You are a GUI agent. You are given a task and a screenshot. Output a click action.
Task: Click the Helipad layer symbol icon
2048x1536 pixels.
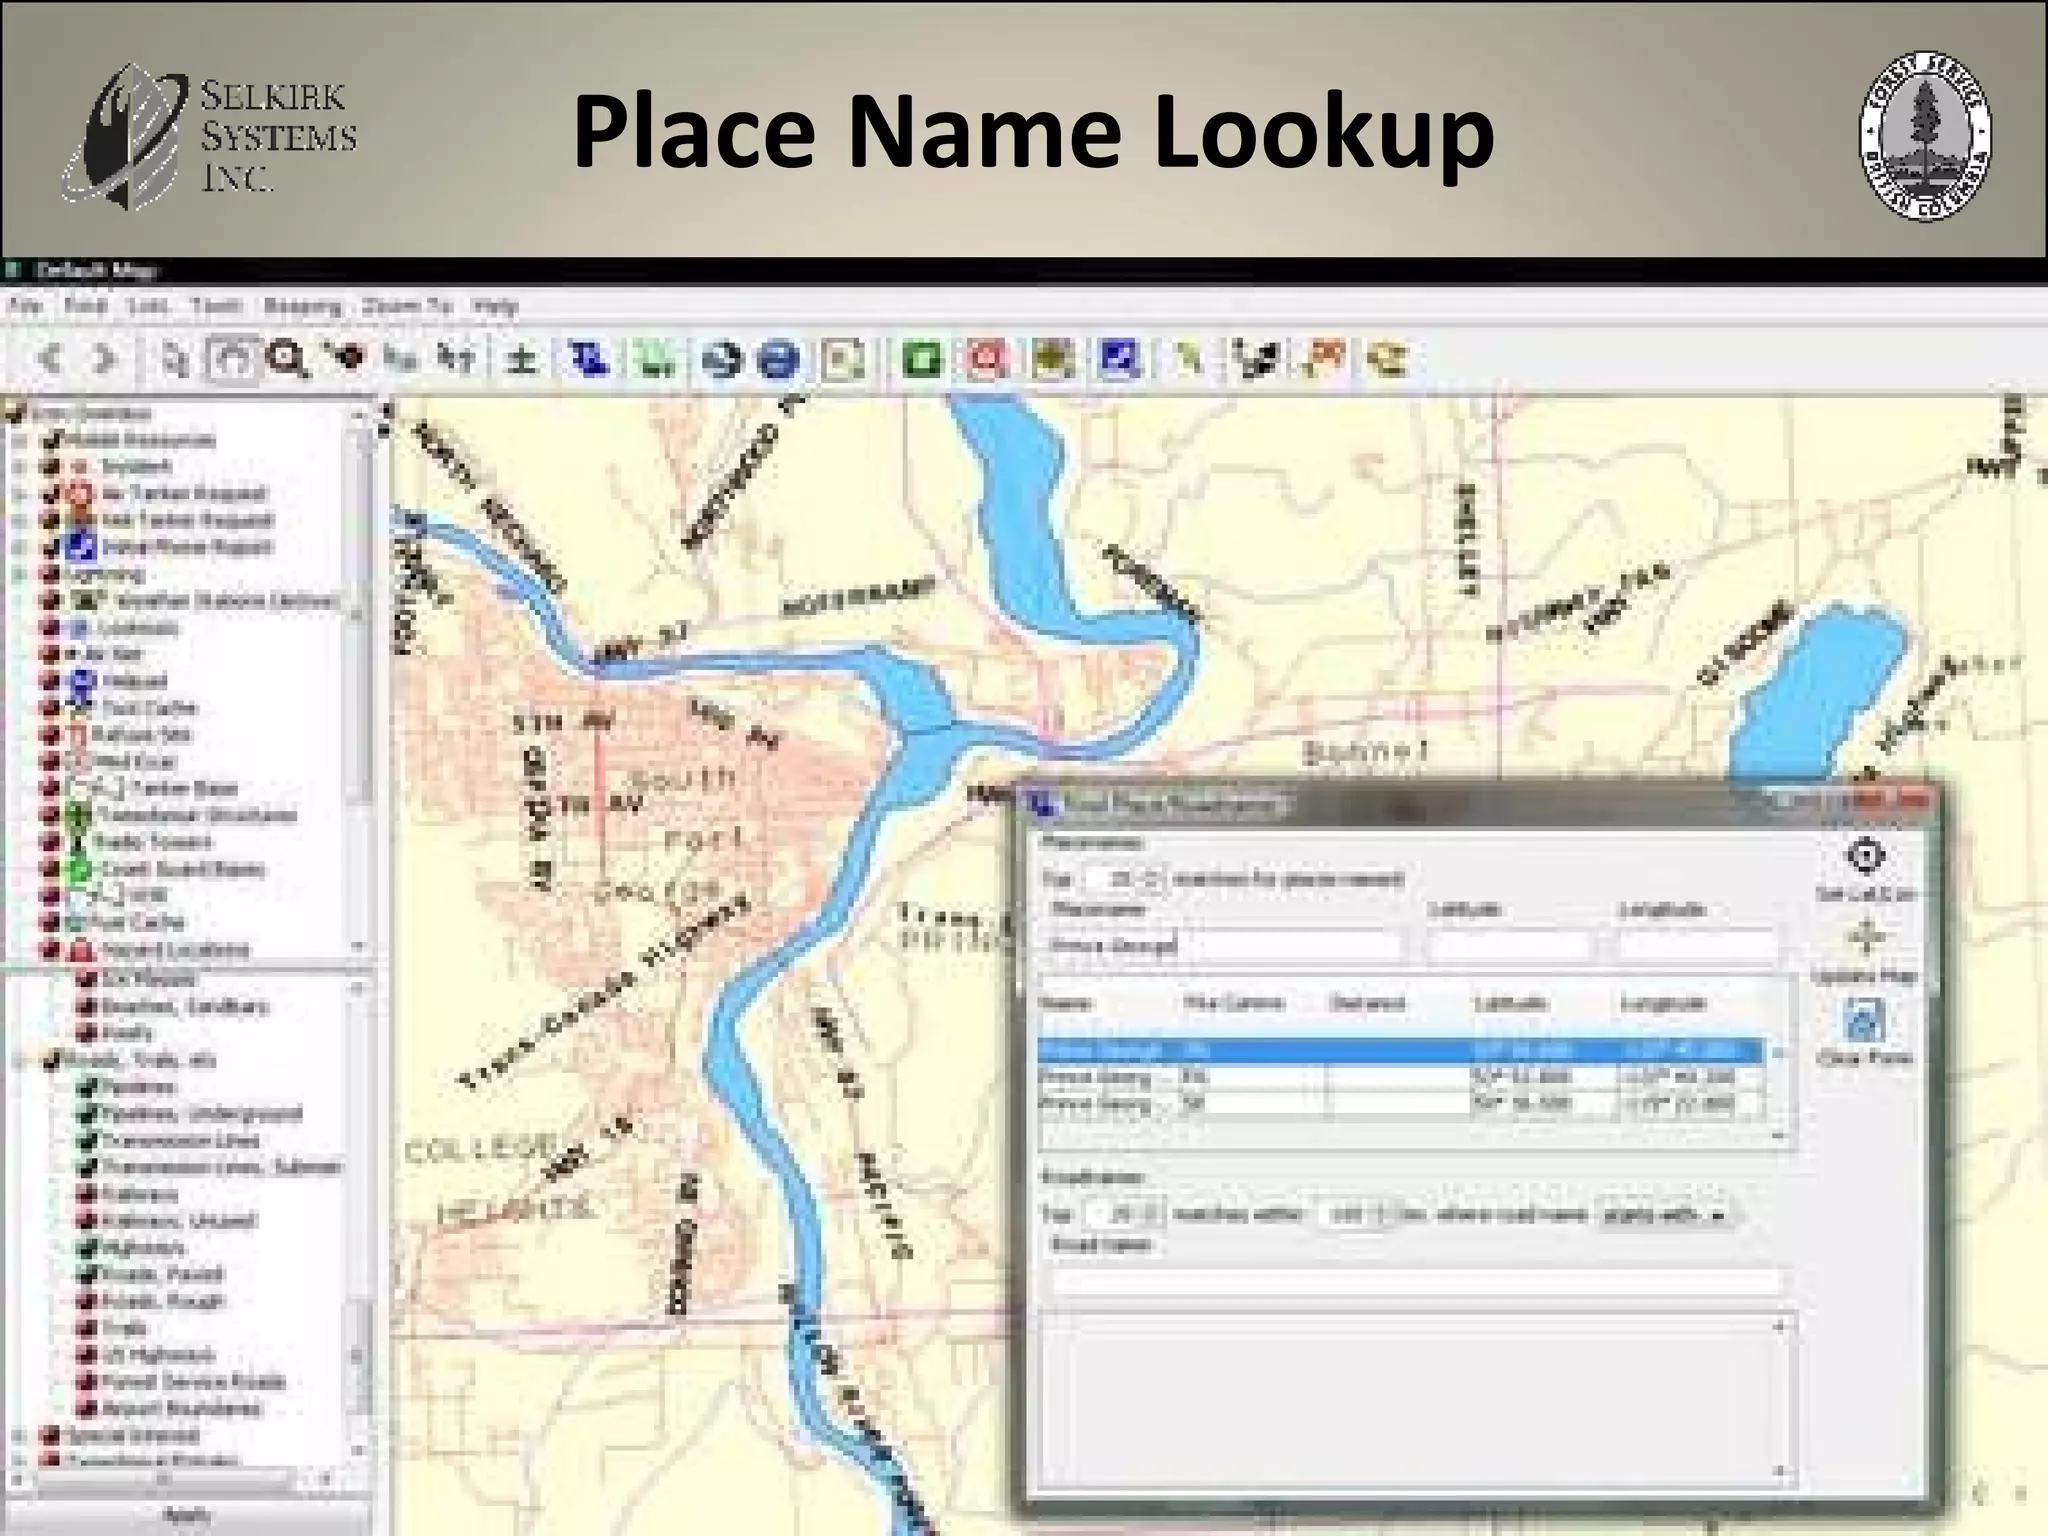point(84,681)
